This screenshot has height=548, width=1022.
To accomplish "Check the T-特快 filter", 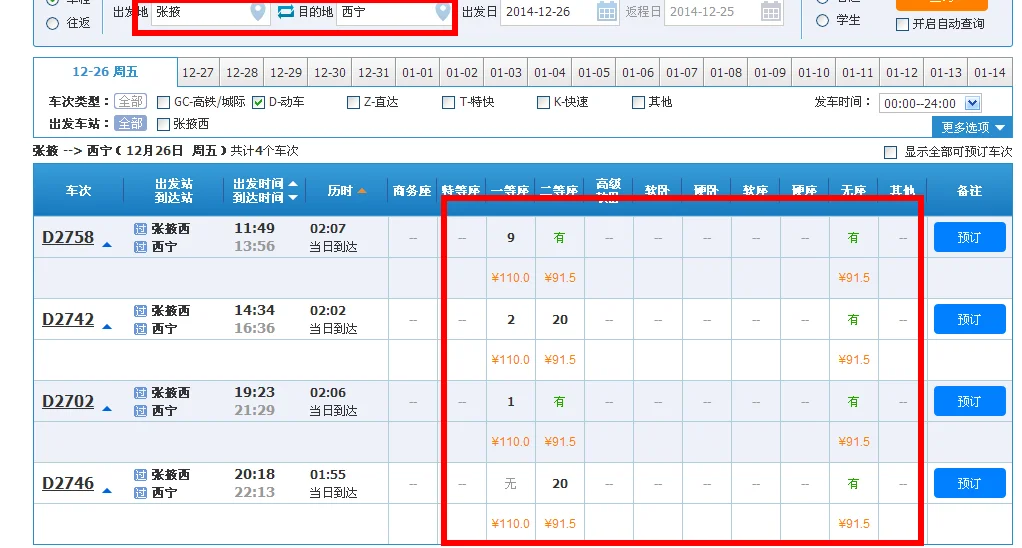I will coord(448,102).
